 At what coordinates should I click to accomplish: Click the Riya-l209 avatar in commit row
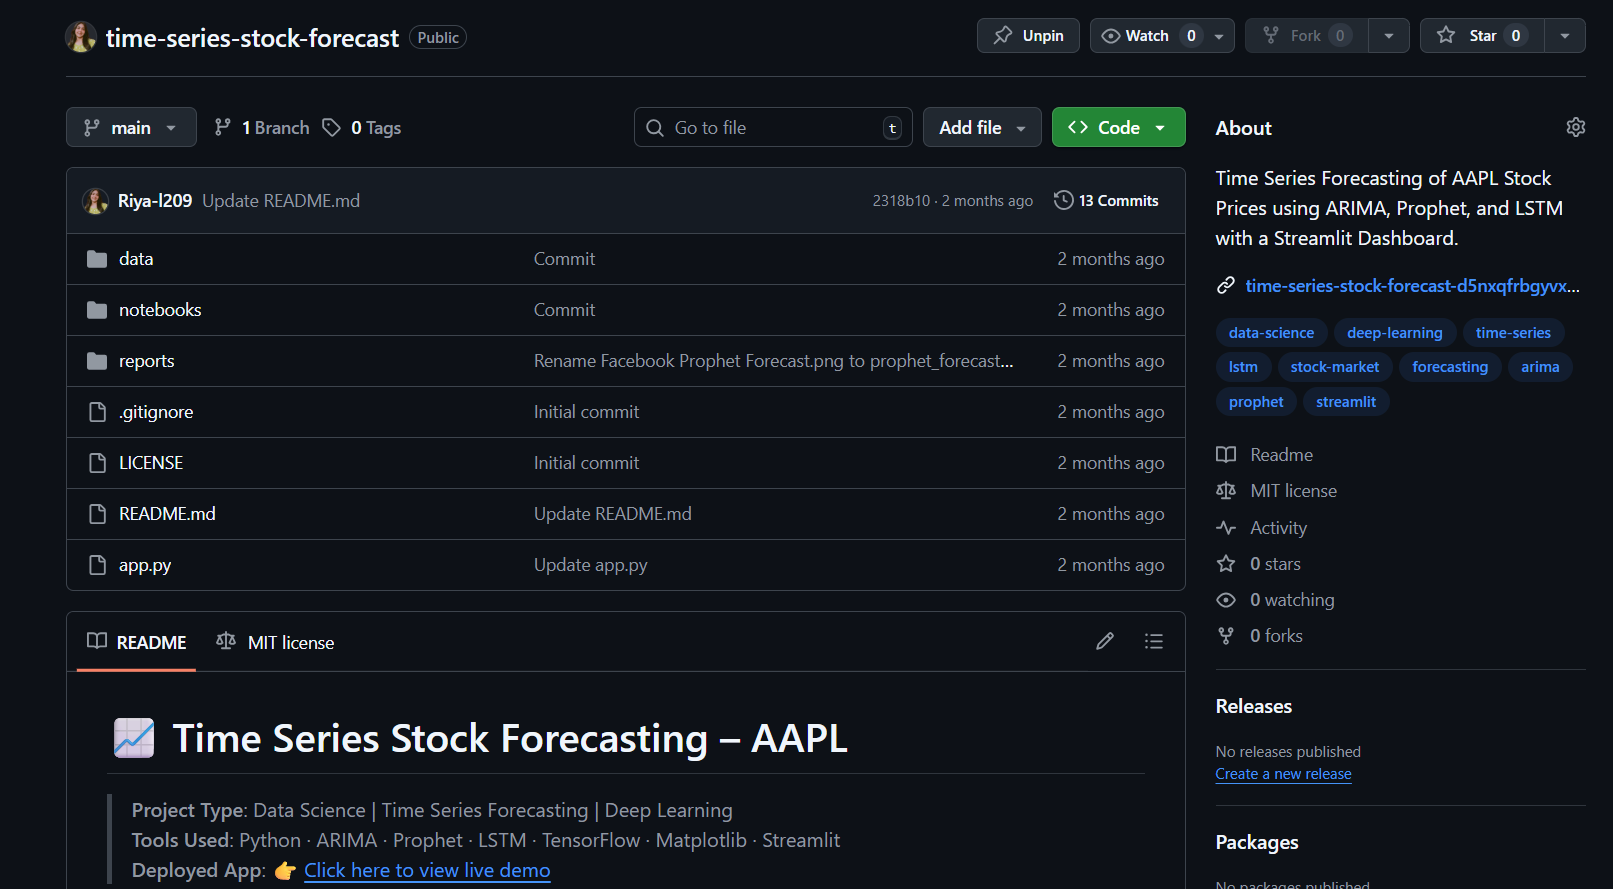tap(95, 201)
